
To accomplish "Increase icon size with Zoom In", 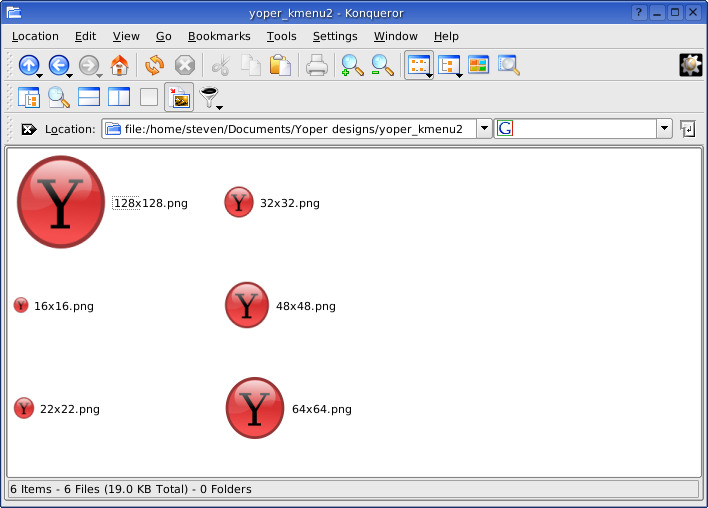I will [x=352, y=65].
